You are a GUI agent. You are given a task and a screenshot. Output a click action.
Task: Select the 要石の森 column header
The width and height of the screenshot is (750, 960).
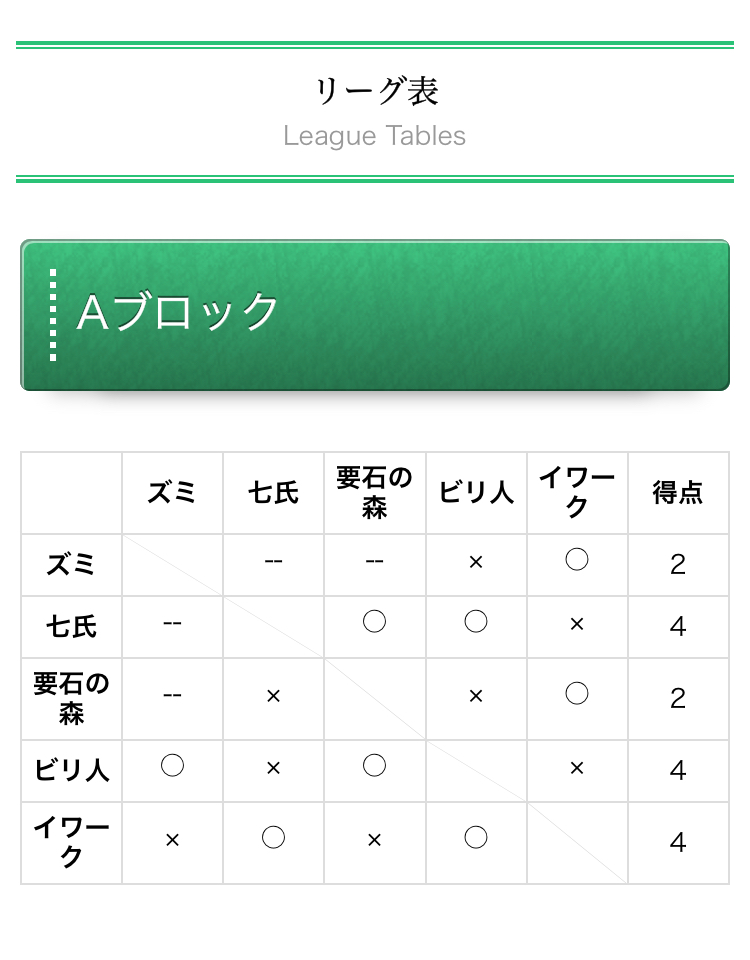coord(375,493)
